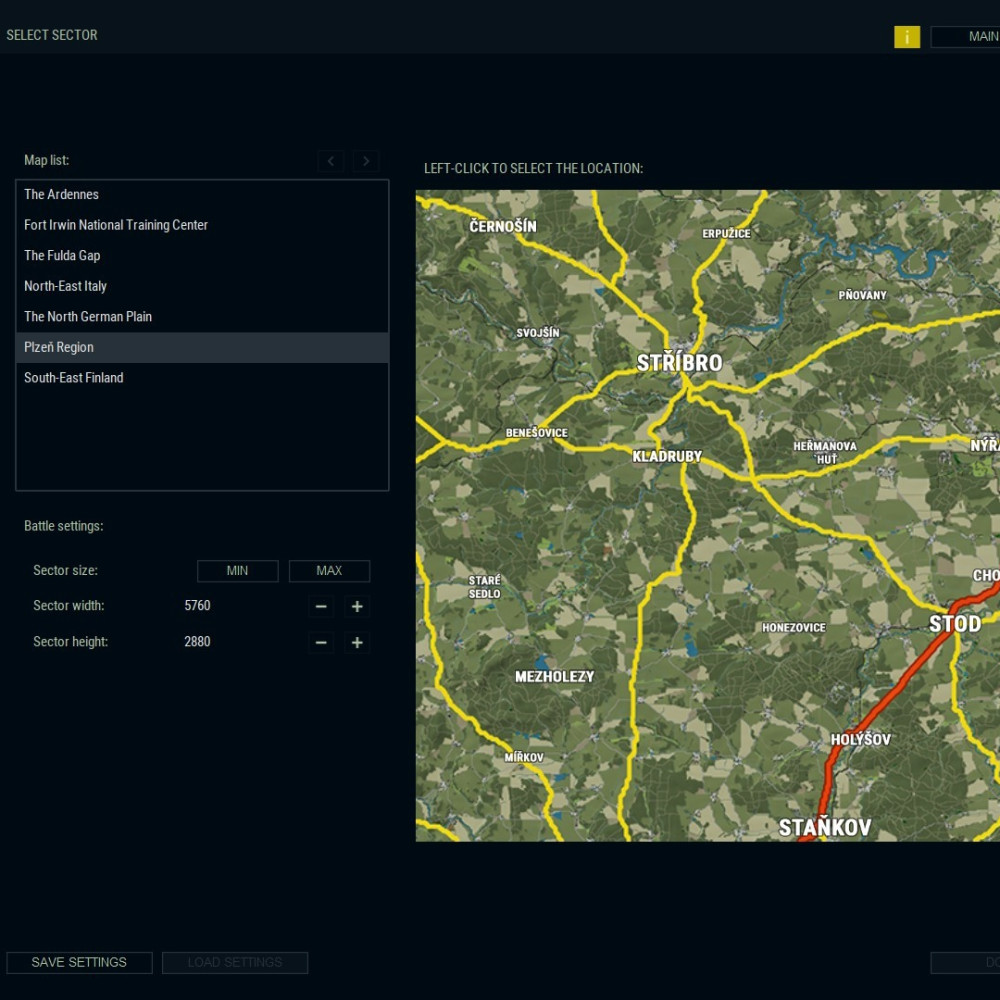Pick North-East Italy from map list
Screen dimensions: 1000x1000
pos(65,286)
